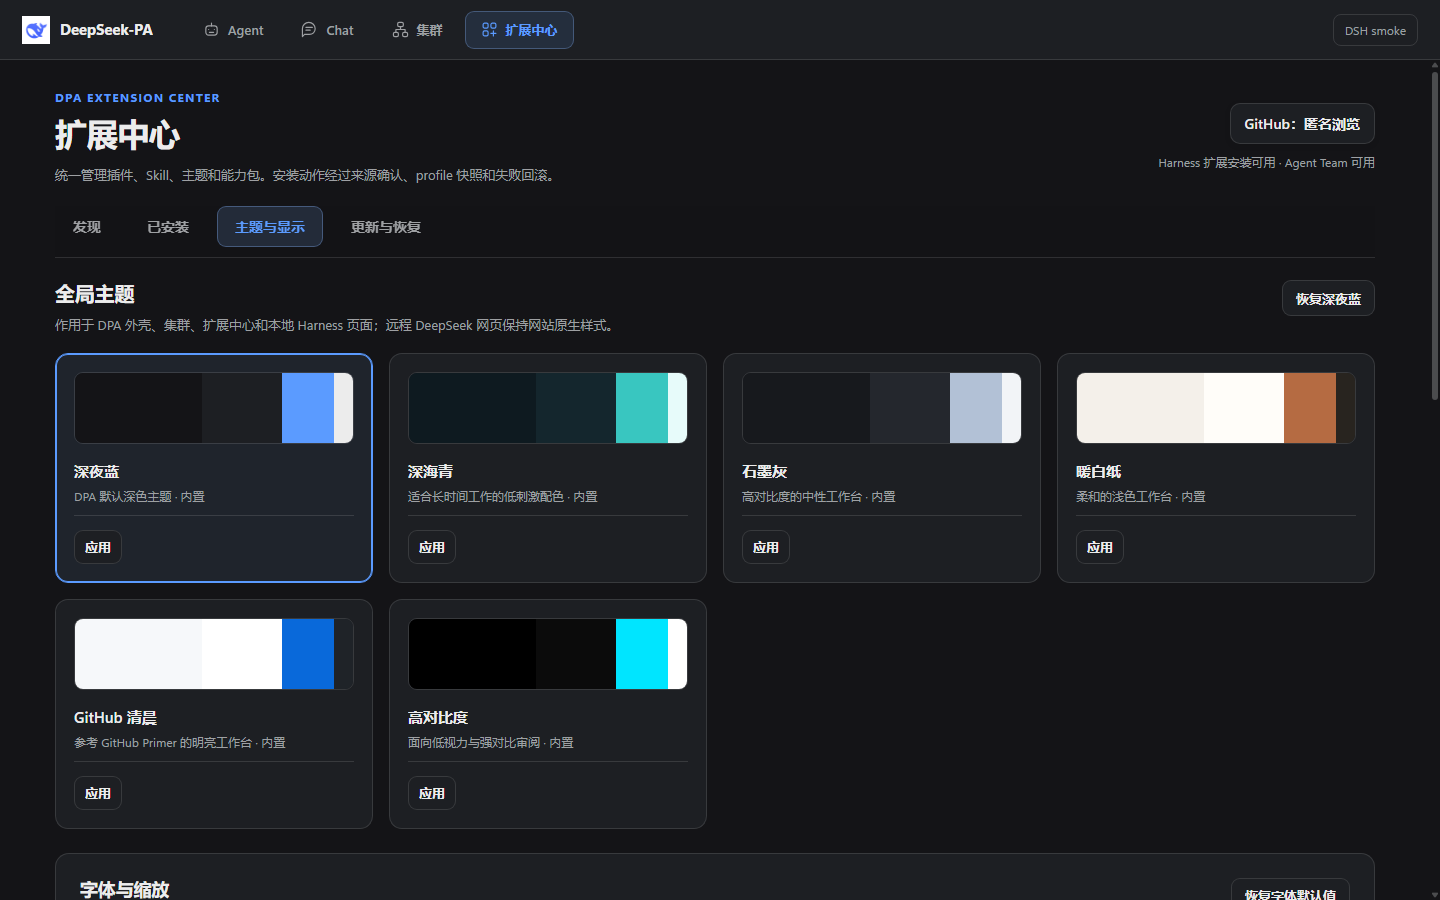Click the 深夜蓝 color preview swatch
This screenshot has width=1440, height=900.
214,408
